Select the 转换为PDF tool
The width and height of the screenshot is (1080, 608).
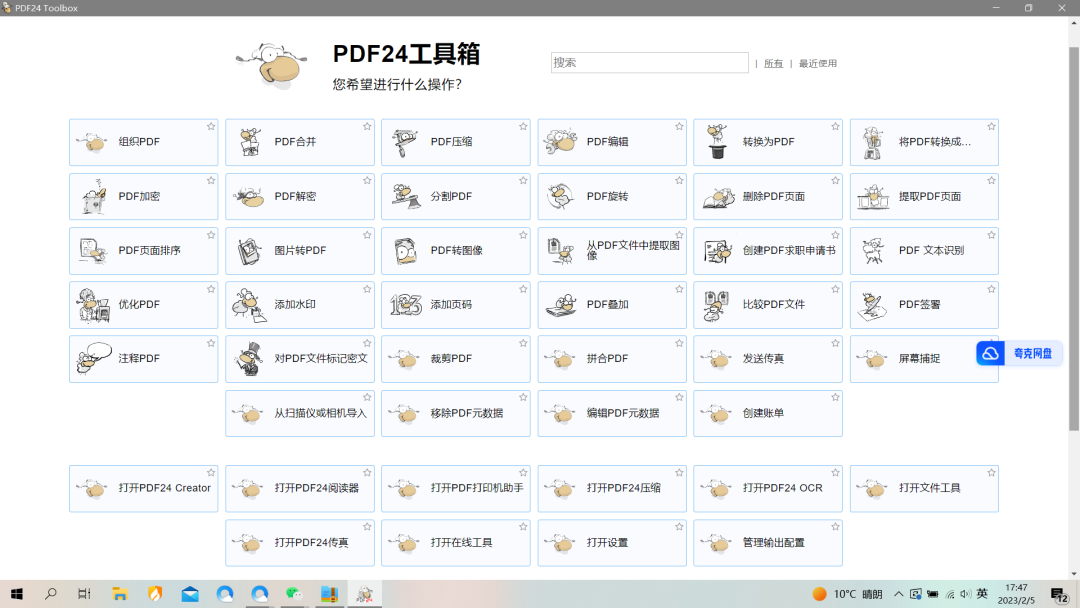point(768,142)
